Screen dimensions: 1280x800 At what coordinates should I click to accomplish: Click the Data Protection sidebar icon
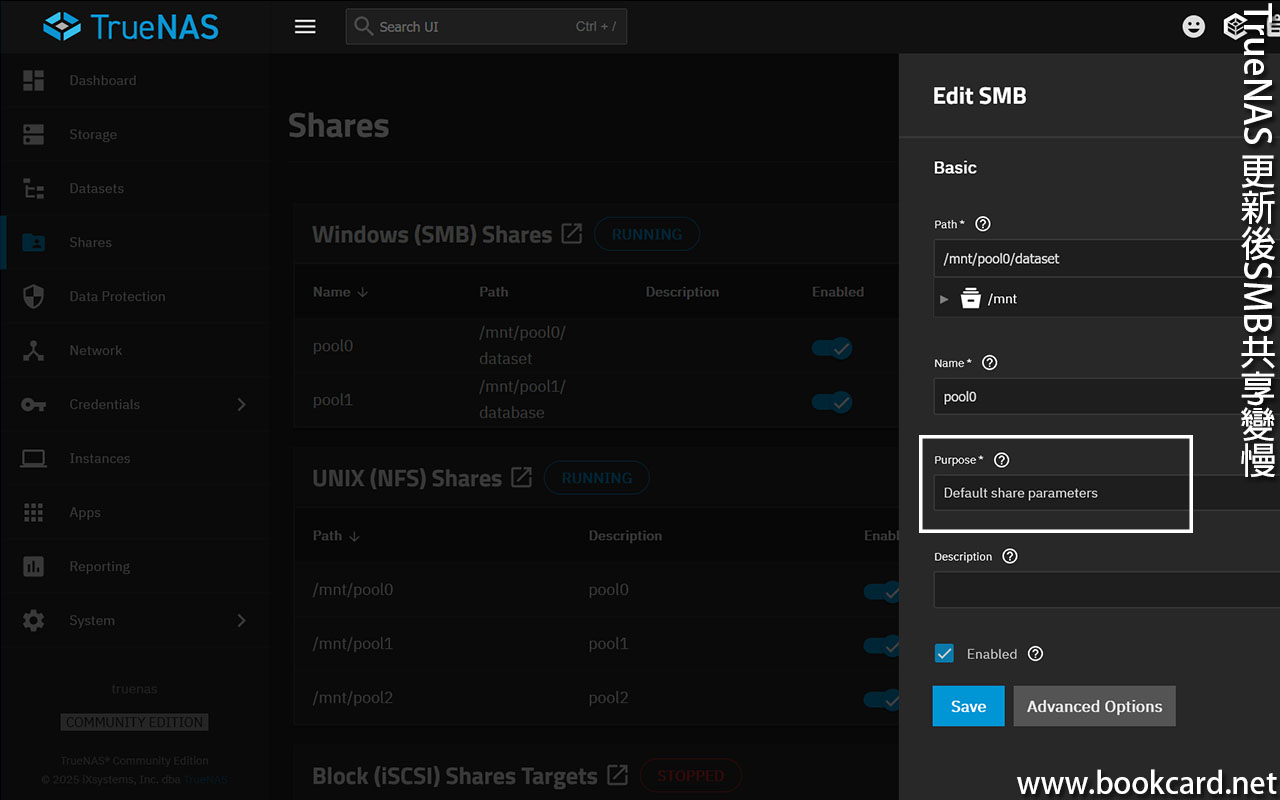point(33,296)
